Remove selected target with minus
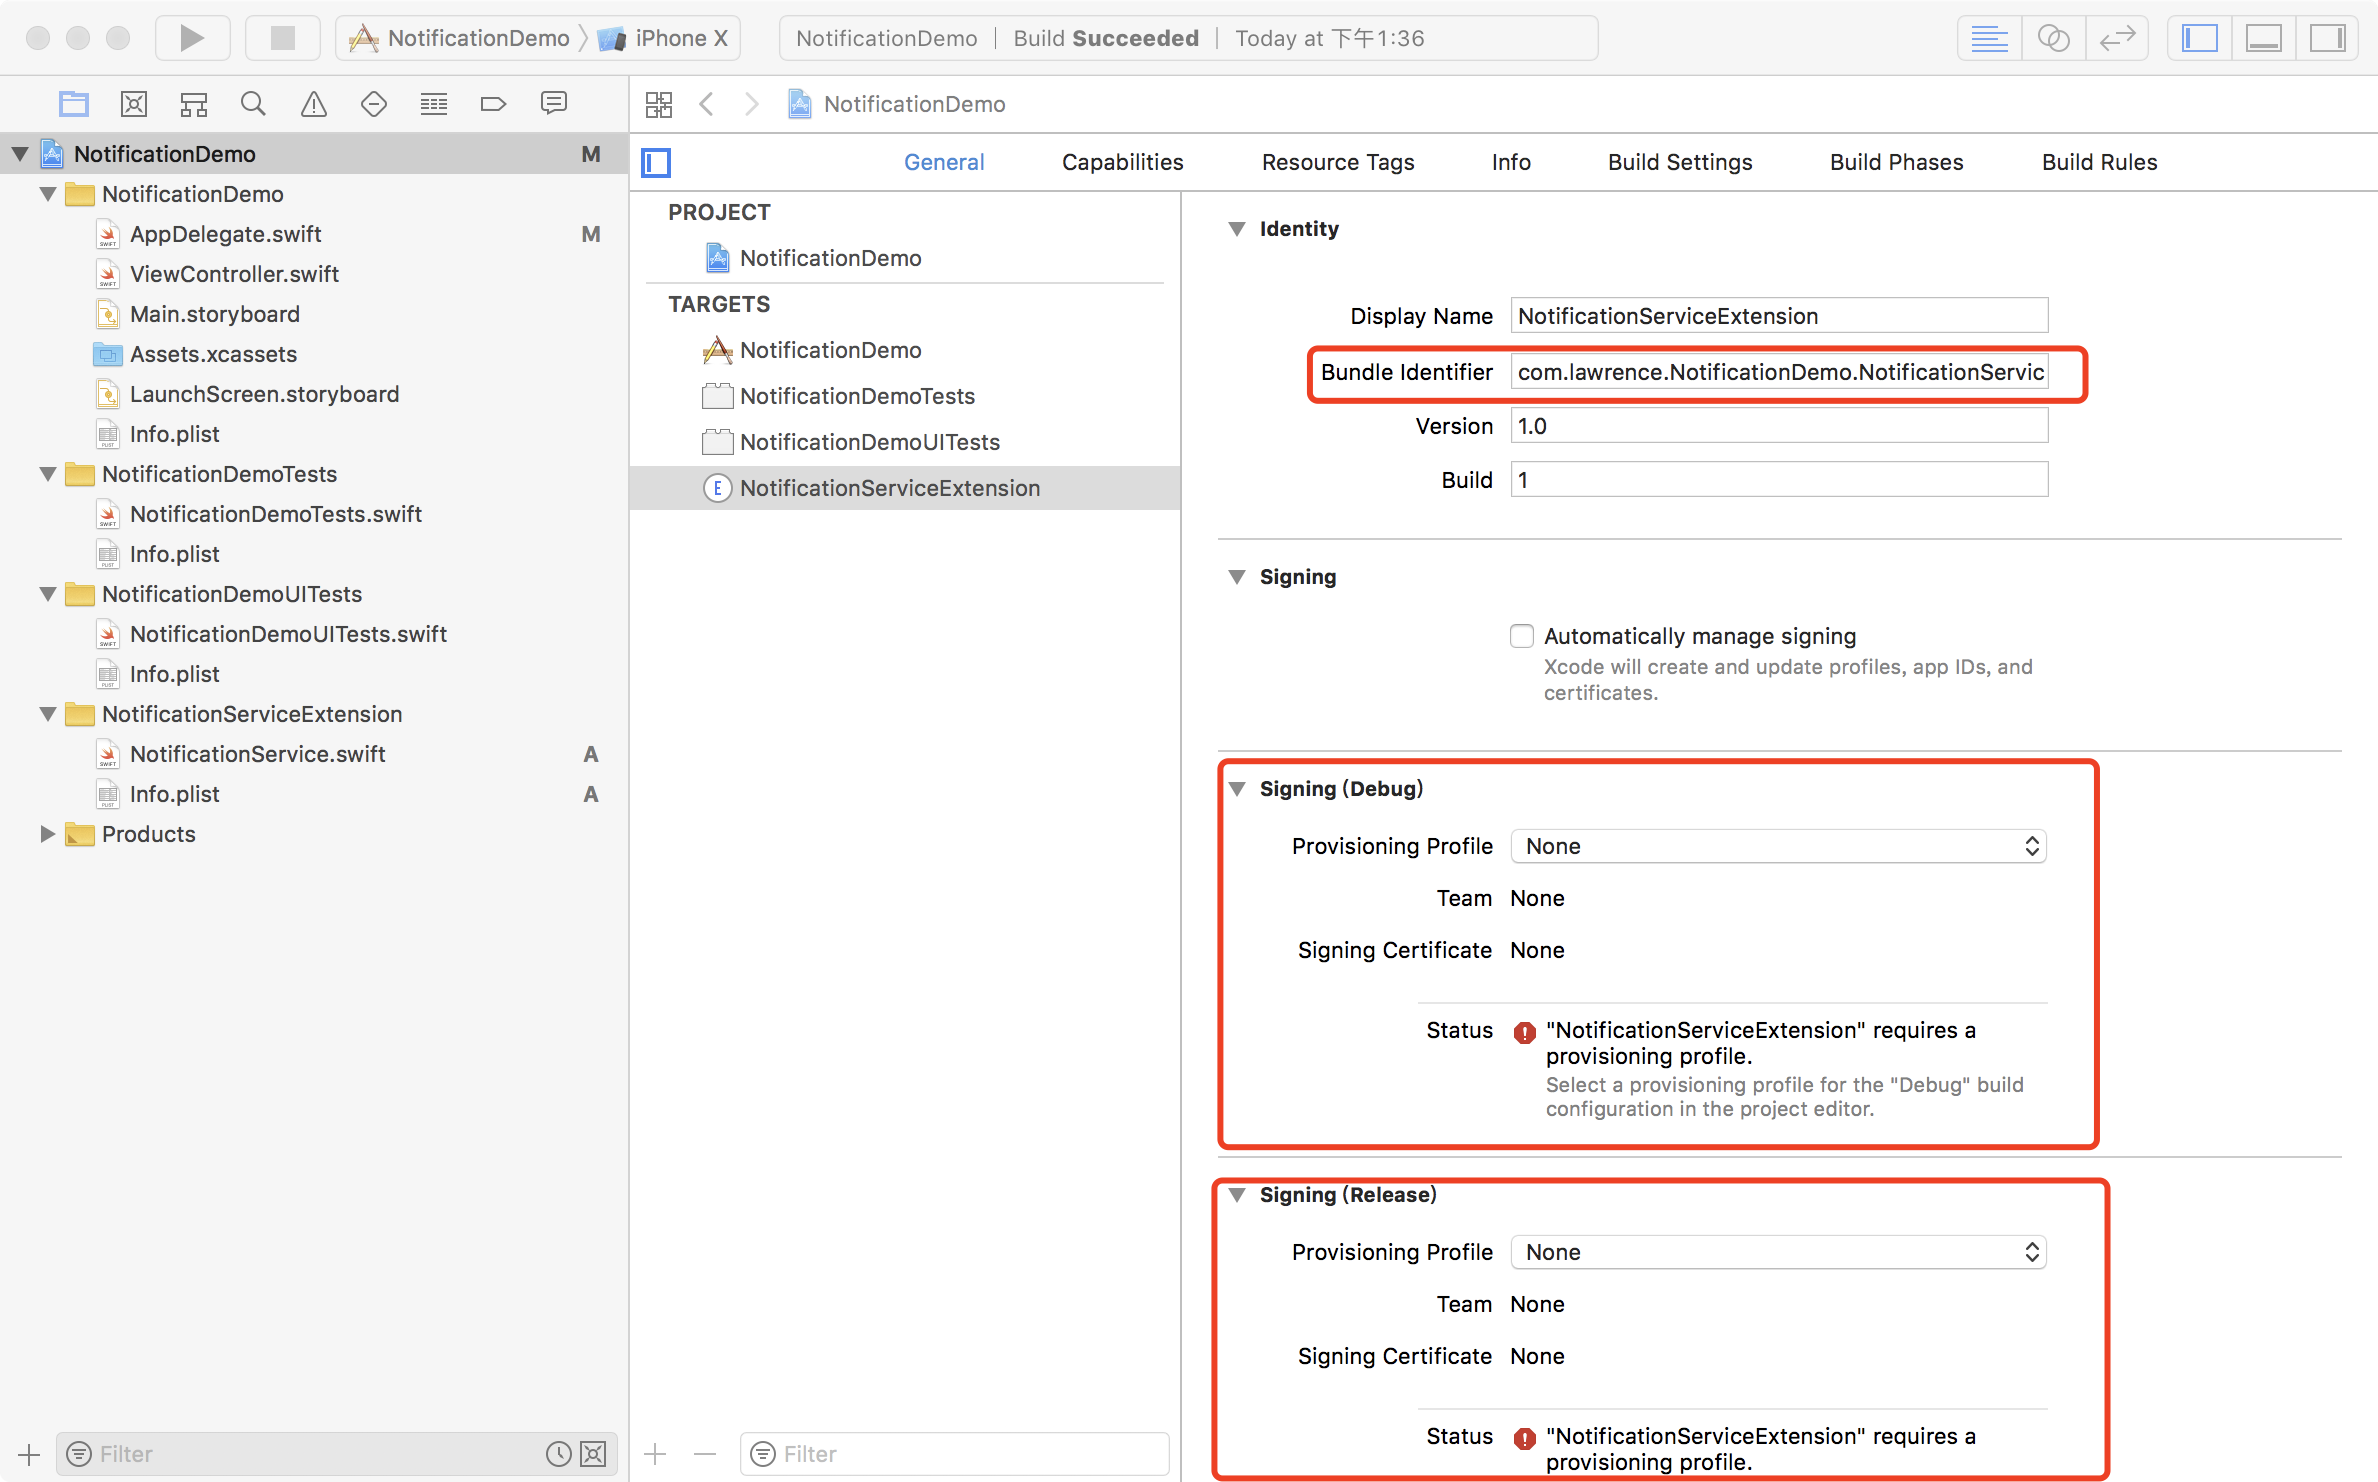The image size is (2378, 1482). coord(705,1453)
